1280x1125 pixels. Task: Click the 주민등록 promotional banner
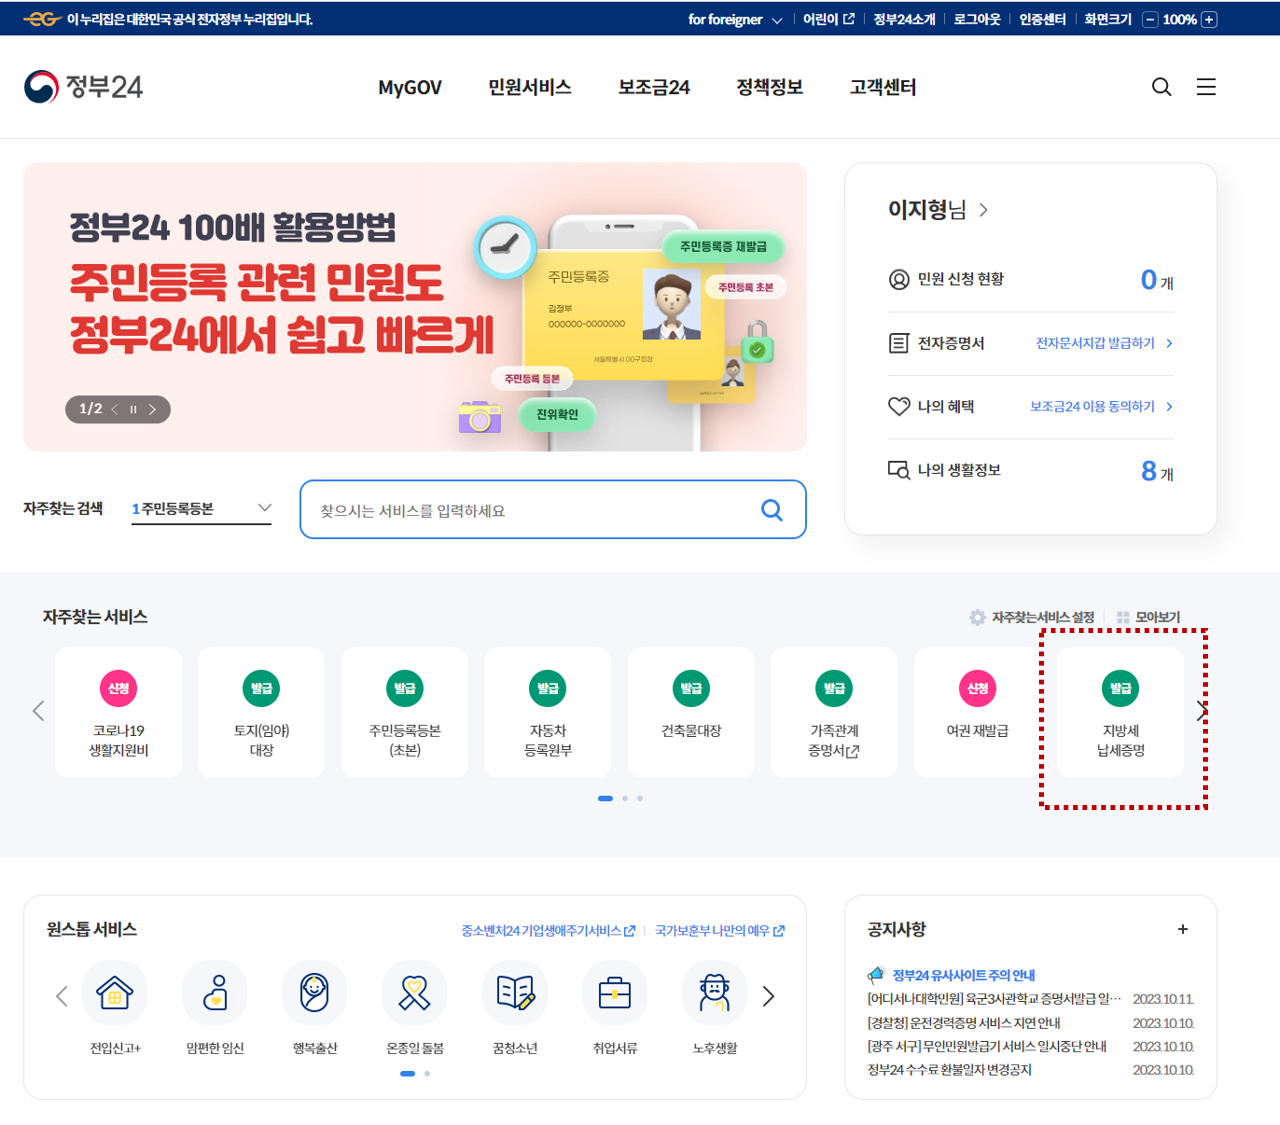[x=415, y=307]
